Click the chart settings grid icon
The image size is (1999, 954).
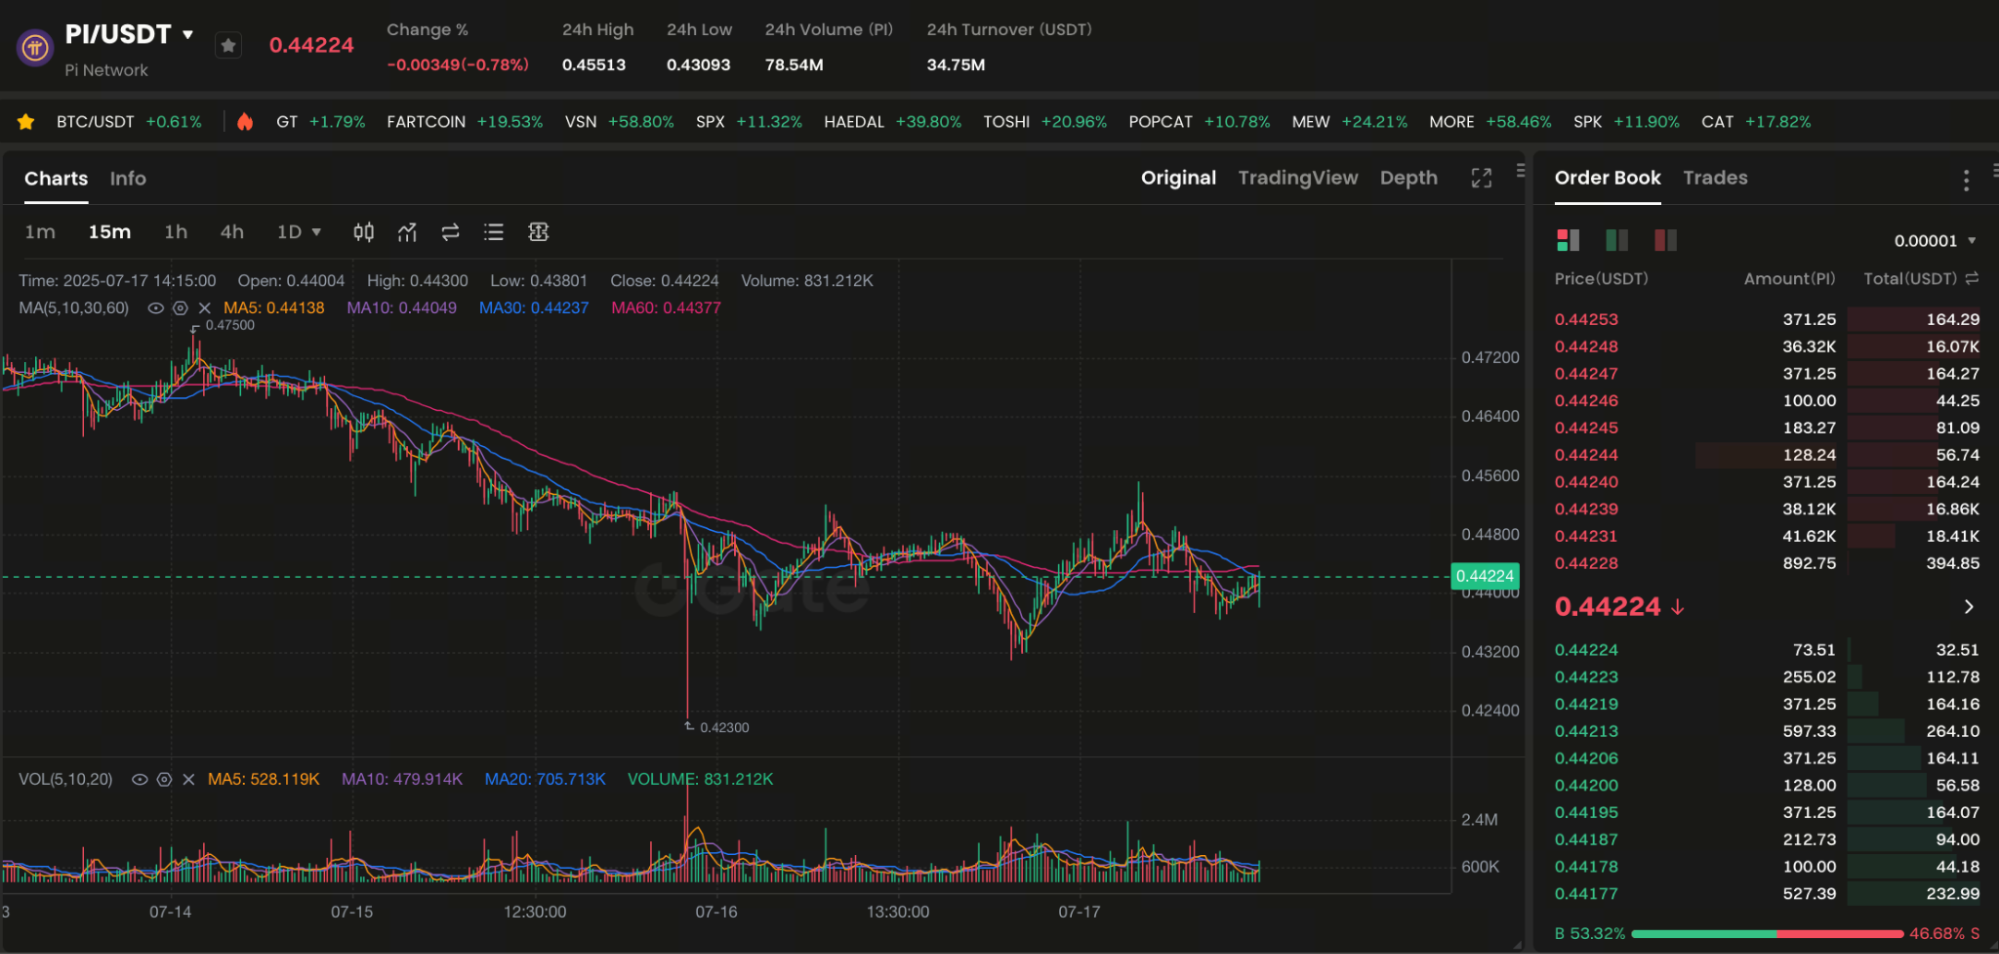pos(538,232)
